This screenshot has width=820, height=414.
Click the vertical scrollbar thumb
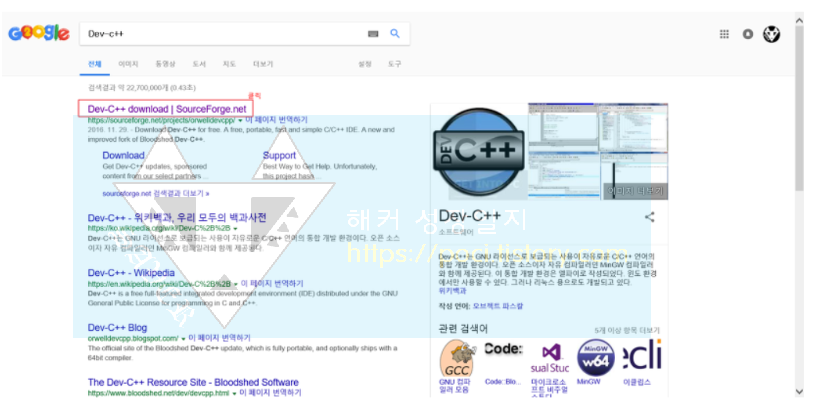pyautogui.click(x=799, y=109)
